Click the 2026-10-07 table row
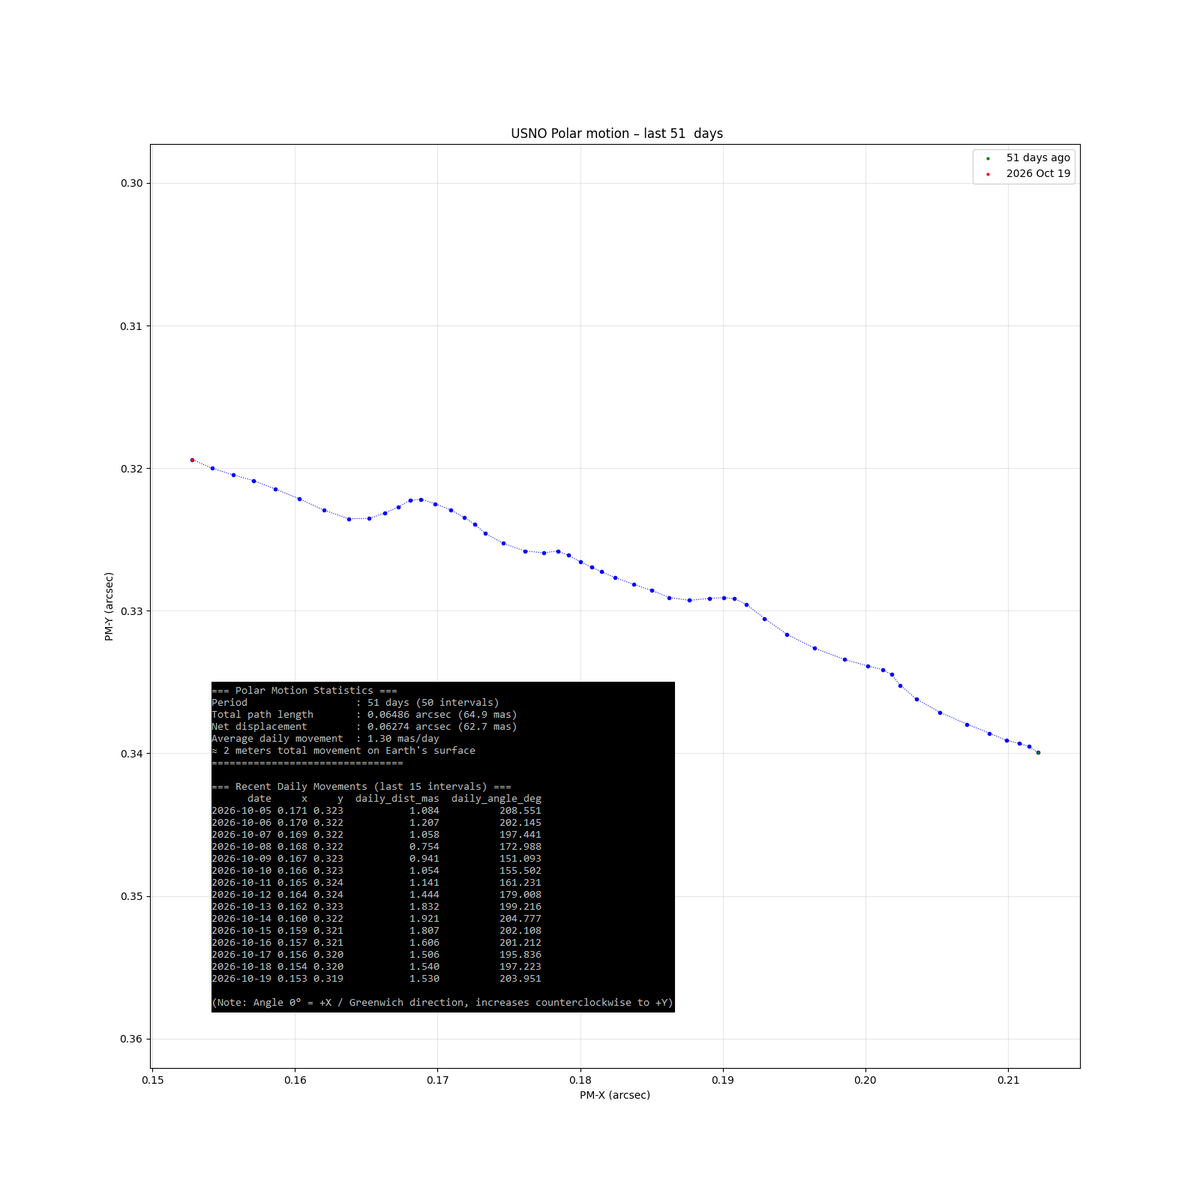 point(376,834)
